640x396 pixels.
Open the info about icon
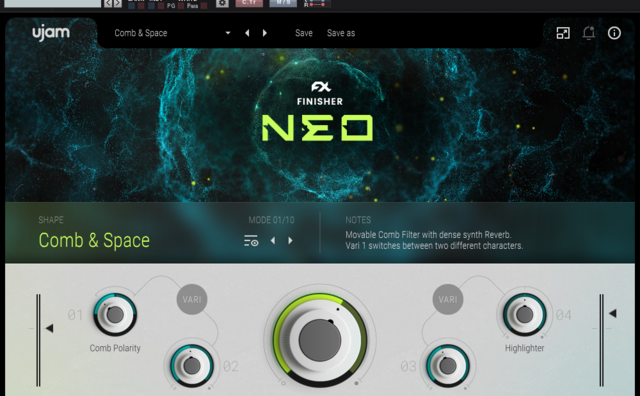coord(614,33)
